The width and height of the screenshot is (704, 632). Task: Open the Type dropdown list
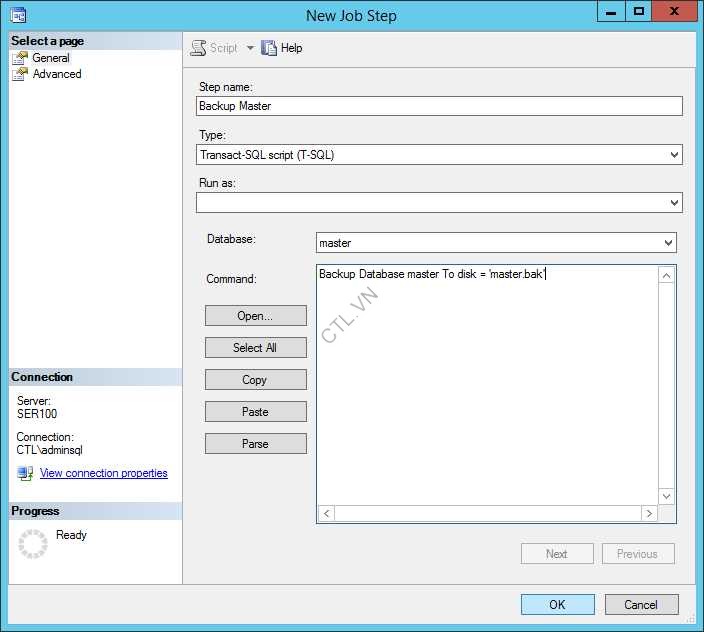[674, 155]
